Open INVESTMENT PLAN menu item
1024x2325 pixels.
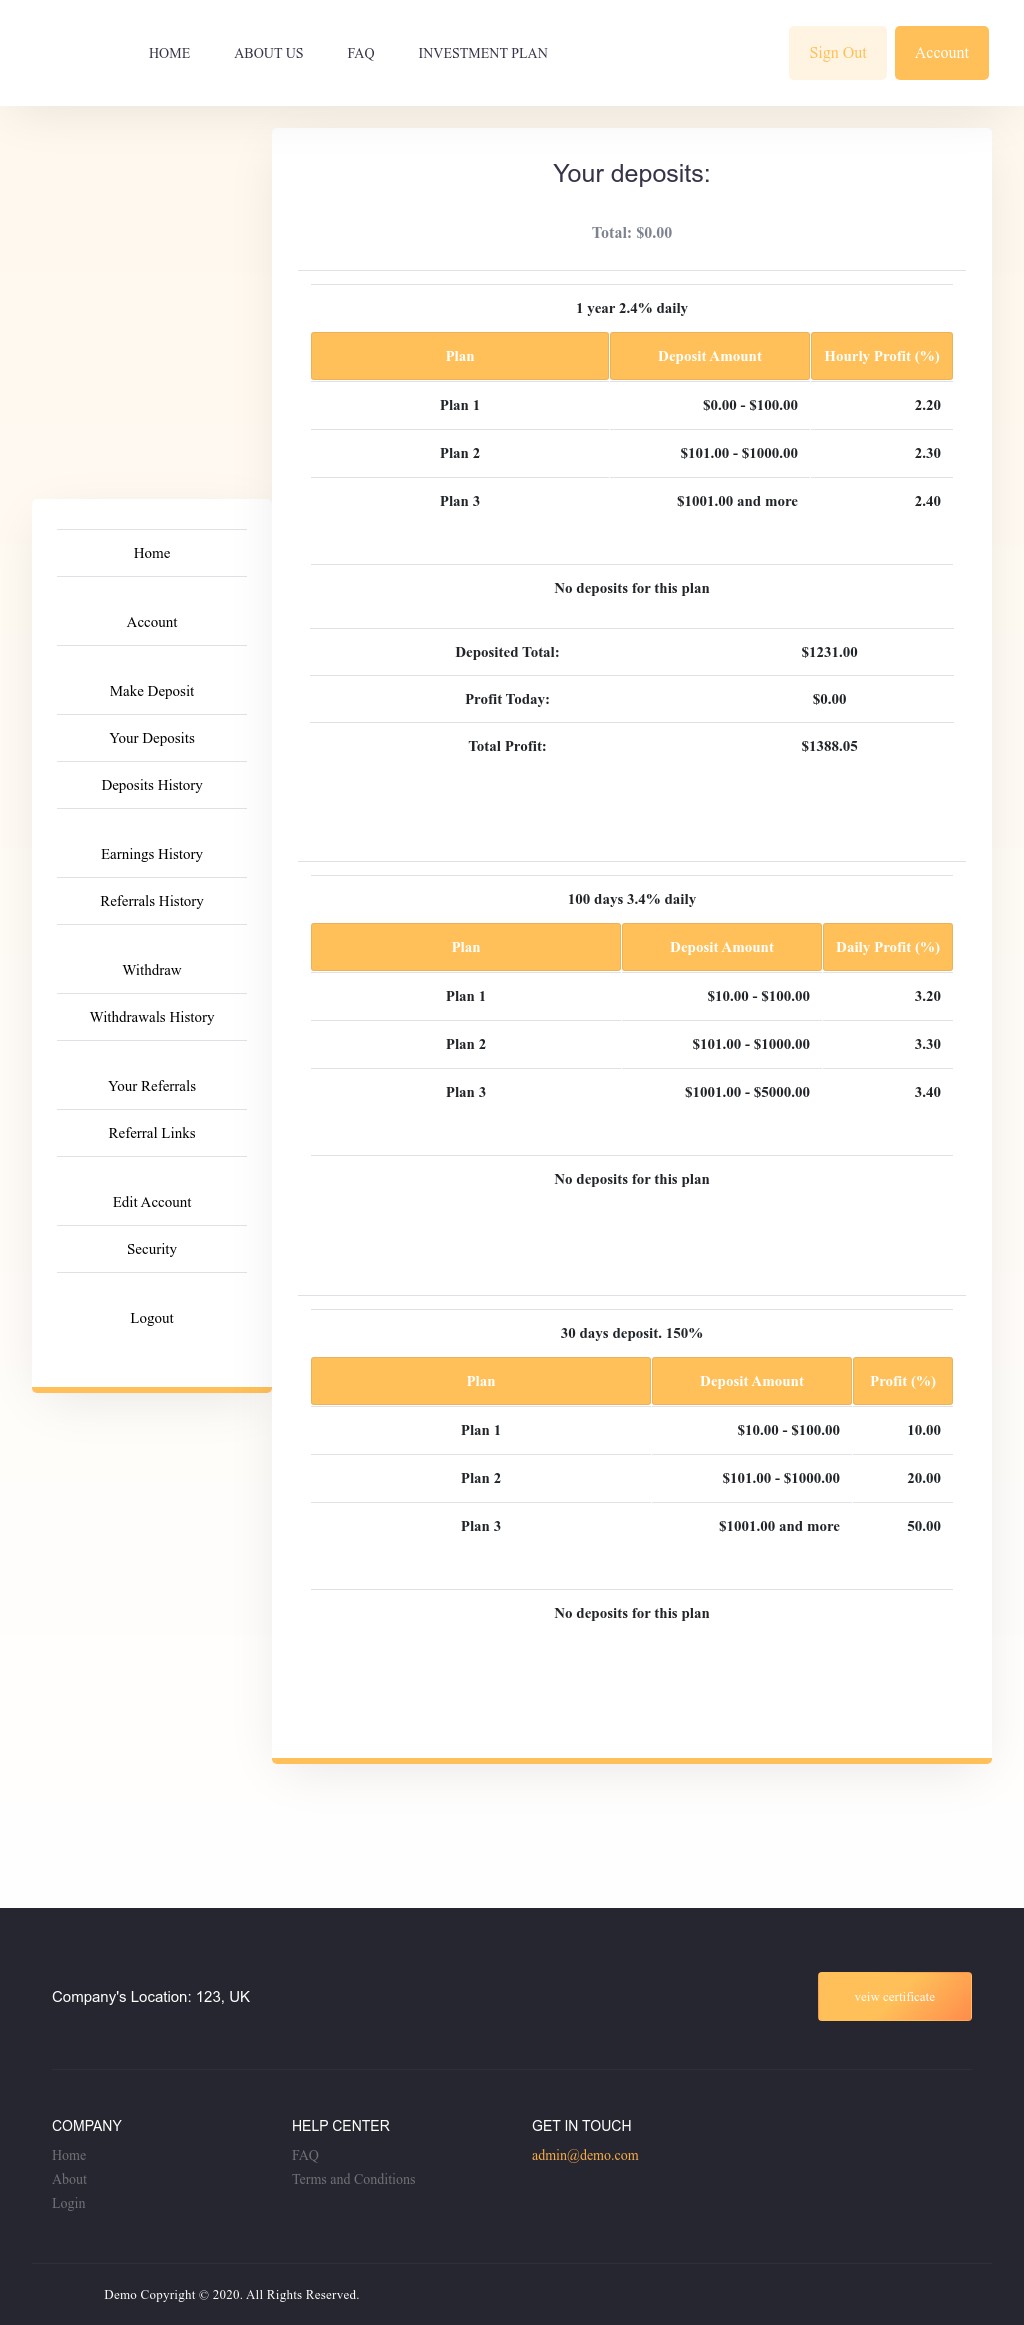coord(482,53)
